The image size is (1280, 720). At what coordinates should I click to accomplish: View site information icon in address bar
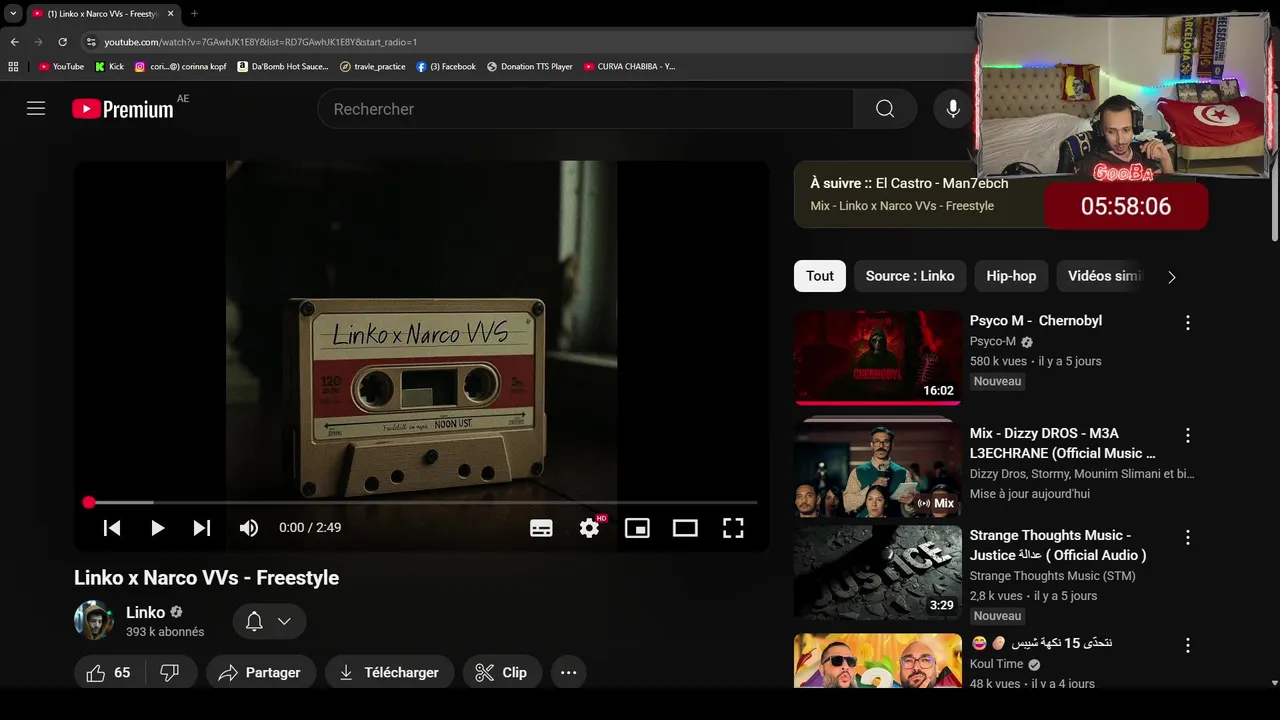click(x=91, y=42)
